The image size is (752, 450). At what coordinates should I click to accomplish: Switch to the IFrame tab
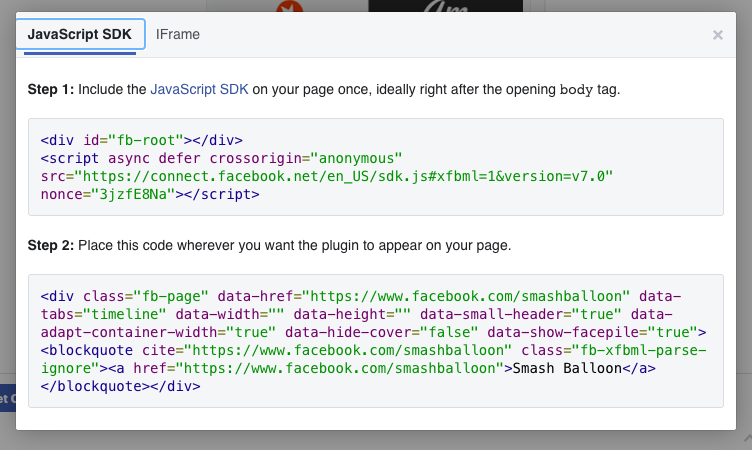coord(178,34)
